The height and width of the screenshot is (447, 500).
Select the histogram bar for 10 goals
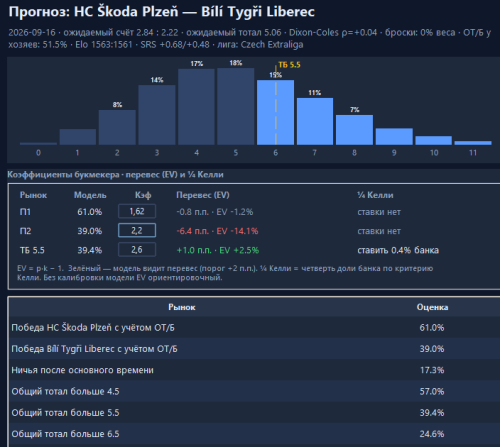click(433, 140)
